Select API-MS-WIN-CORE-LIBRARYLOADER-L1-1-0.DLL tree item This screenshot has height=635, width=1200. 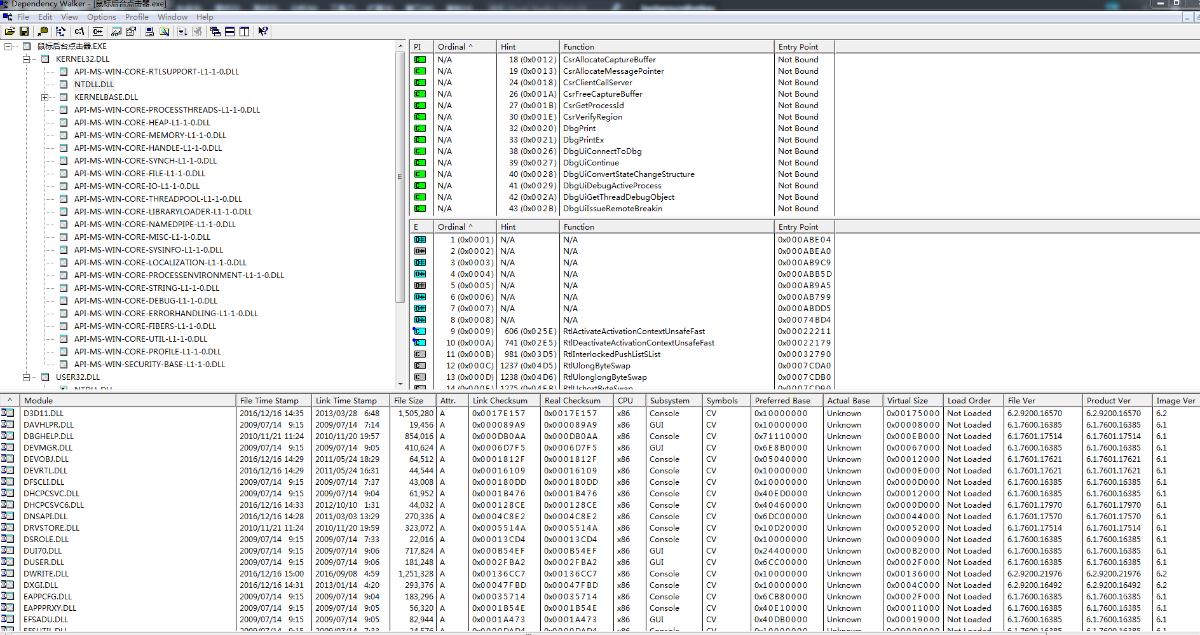162,212
